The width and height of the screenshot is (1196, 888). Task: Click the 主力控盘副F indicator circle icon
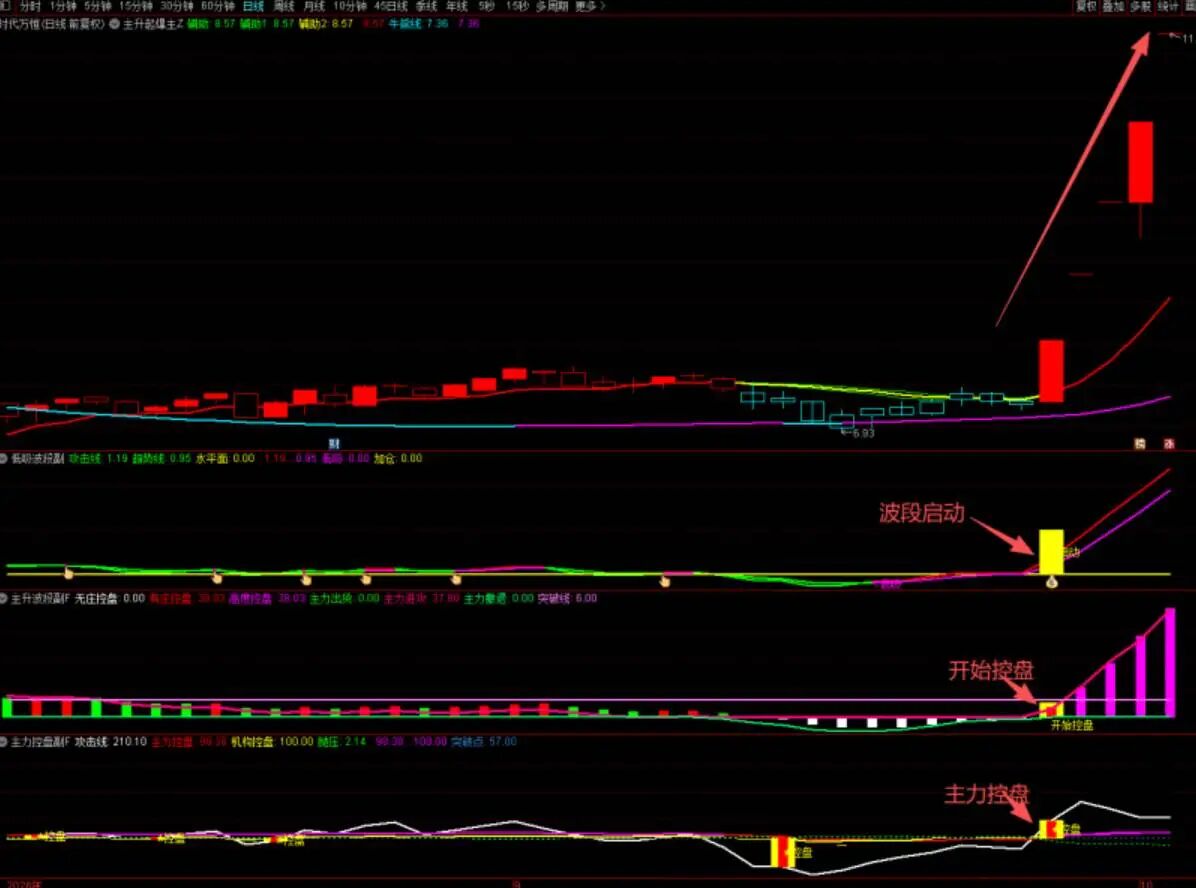[3, 742]
